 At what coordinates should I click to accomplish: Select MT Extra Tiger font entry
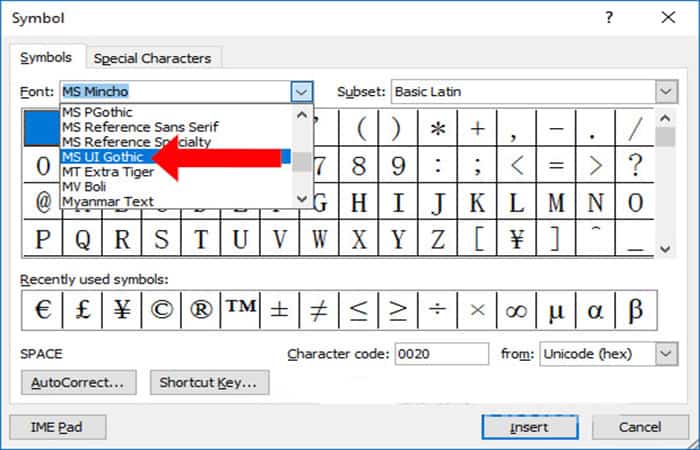176,172
